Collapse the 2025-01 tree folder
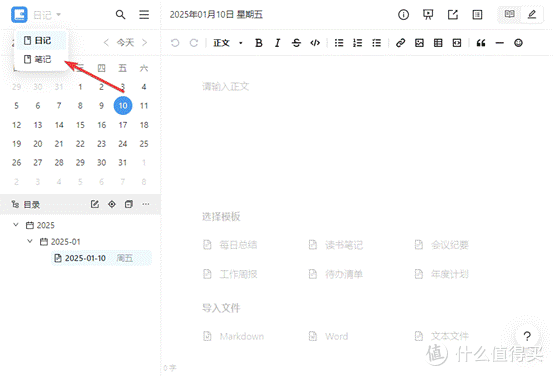This screenshot has width=553, height=376. click(x=30, y=241)
